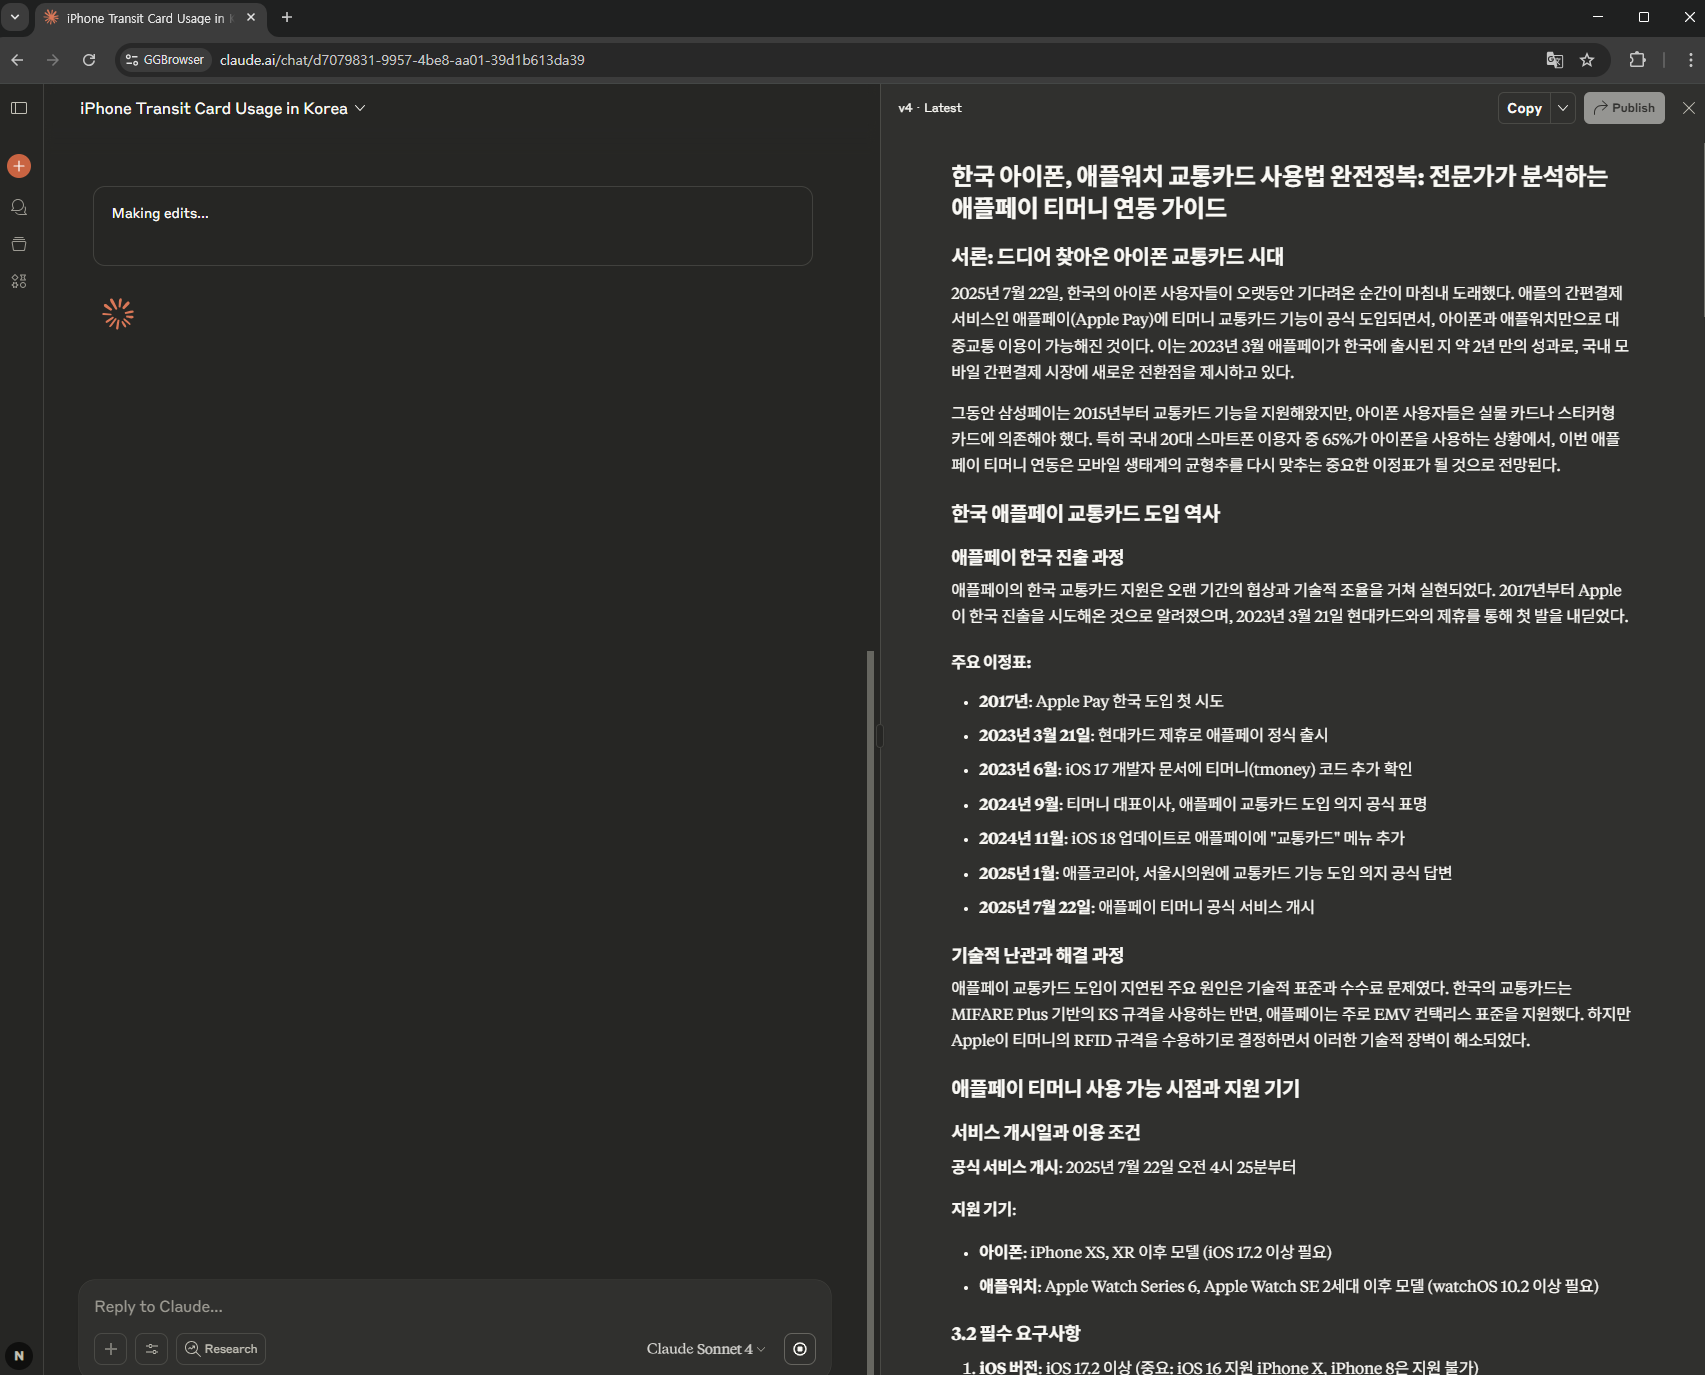1705x1375 pixels.
Task: Click the '기술적 난관과 해결 과정' heading
Action: (1038, 955)
